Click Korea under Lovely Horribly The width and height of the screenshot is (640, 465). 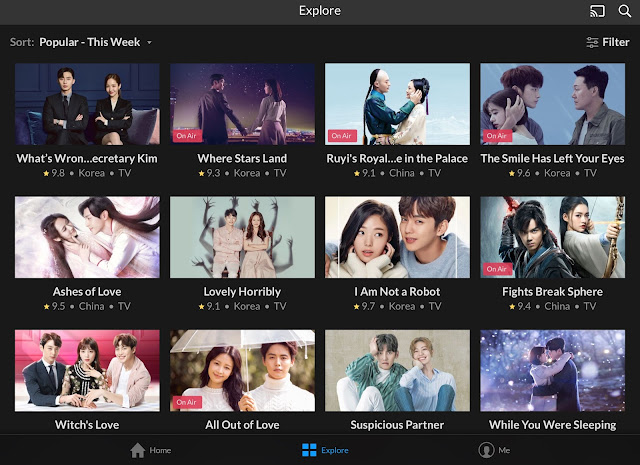pos(247,306)
